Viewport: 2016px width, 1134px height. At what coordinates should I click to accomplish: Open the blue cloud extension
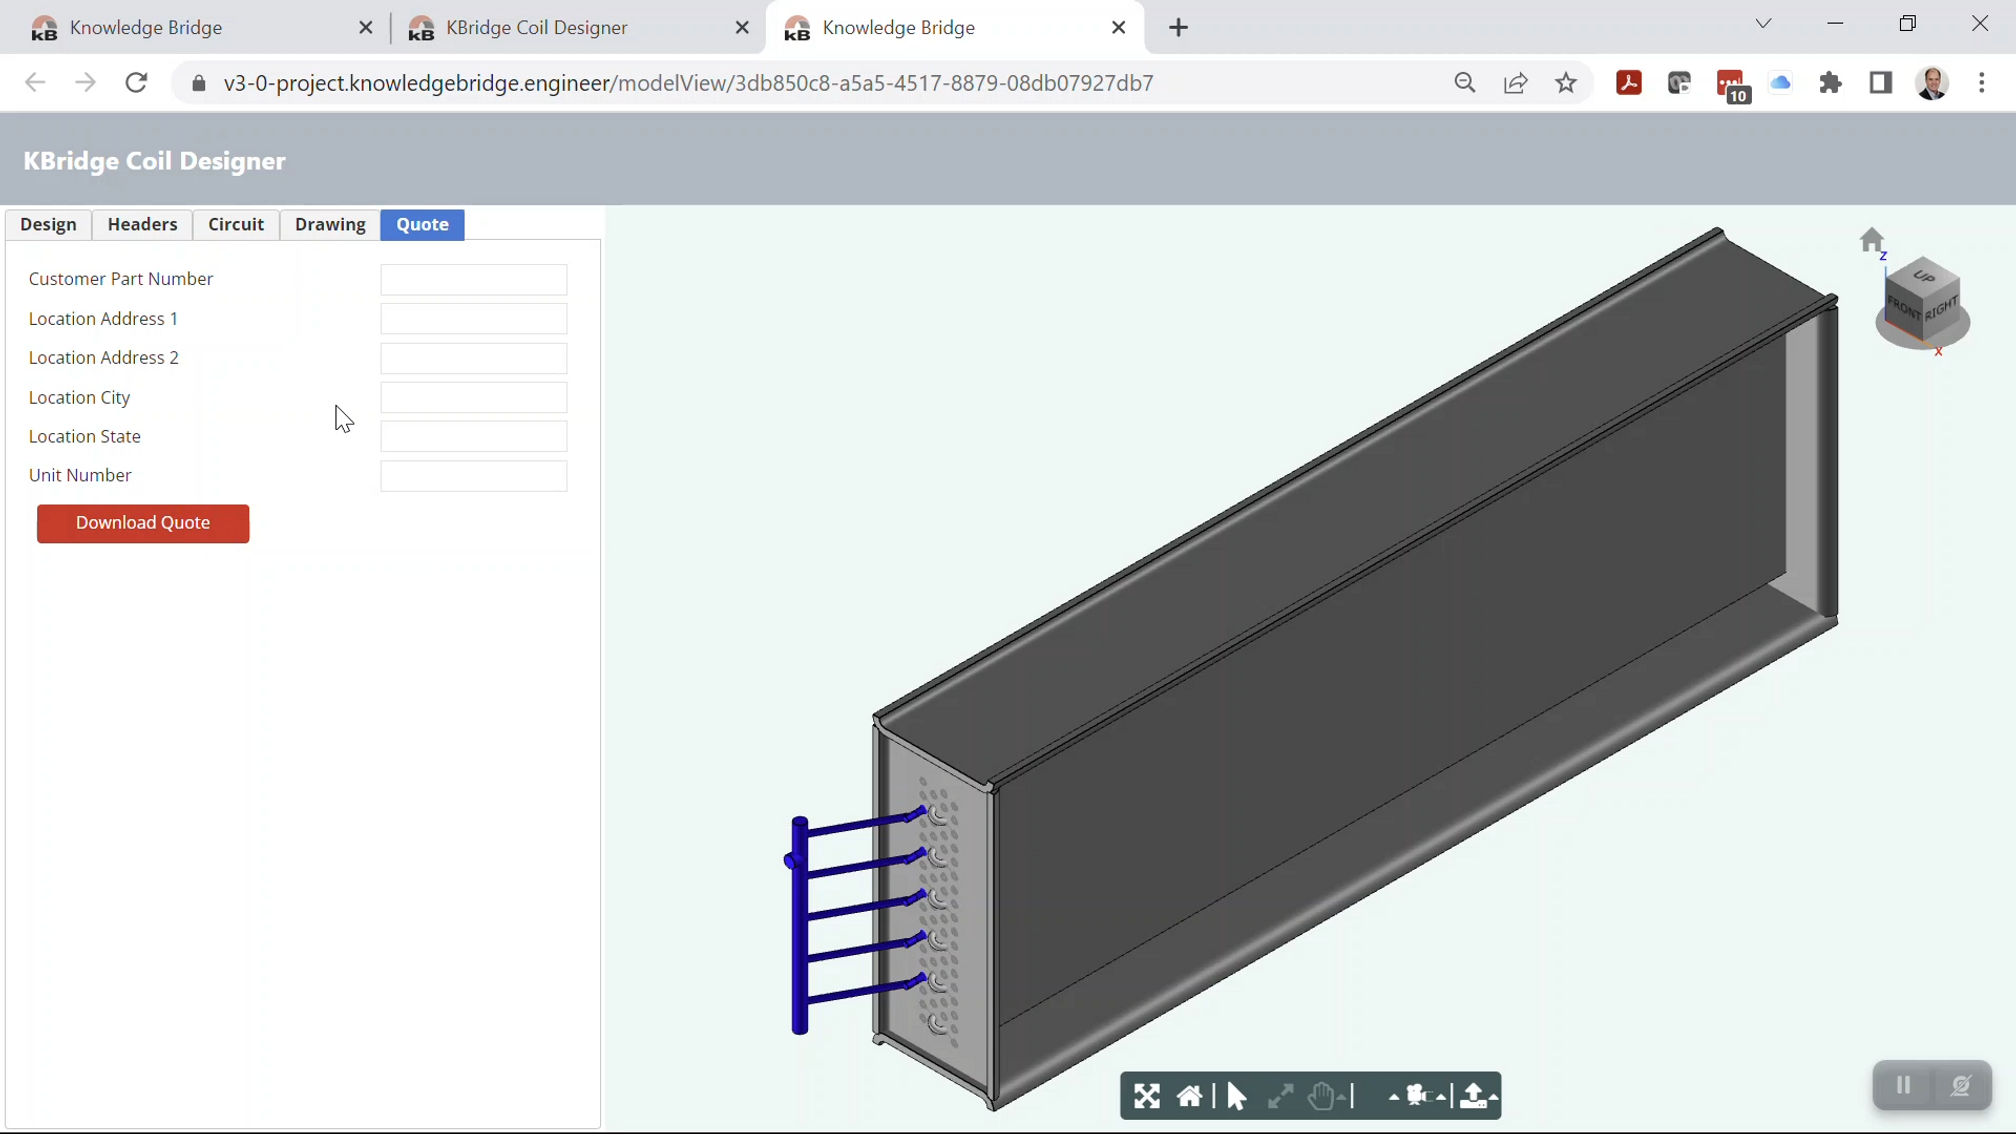click(x=1781, y=83)
